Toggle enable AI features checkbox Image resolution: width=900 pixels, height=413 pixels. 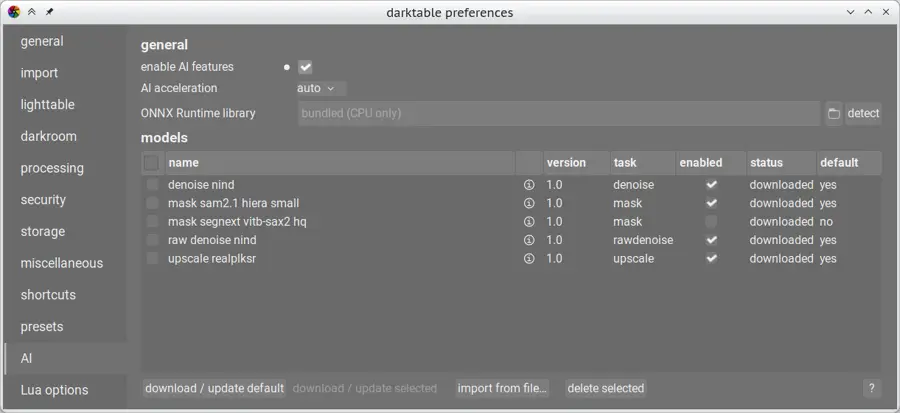(x=305, y=67)
